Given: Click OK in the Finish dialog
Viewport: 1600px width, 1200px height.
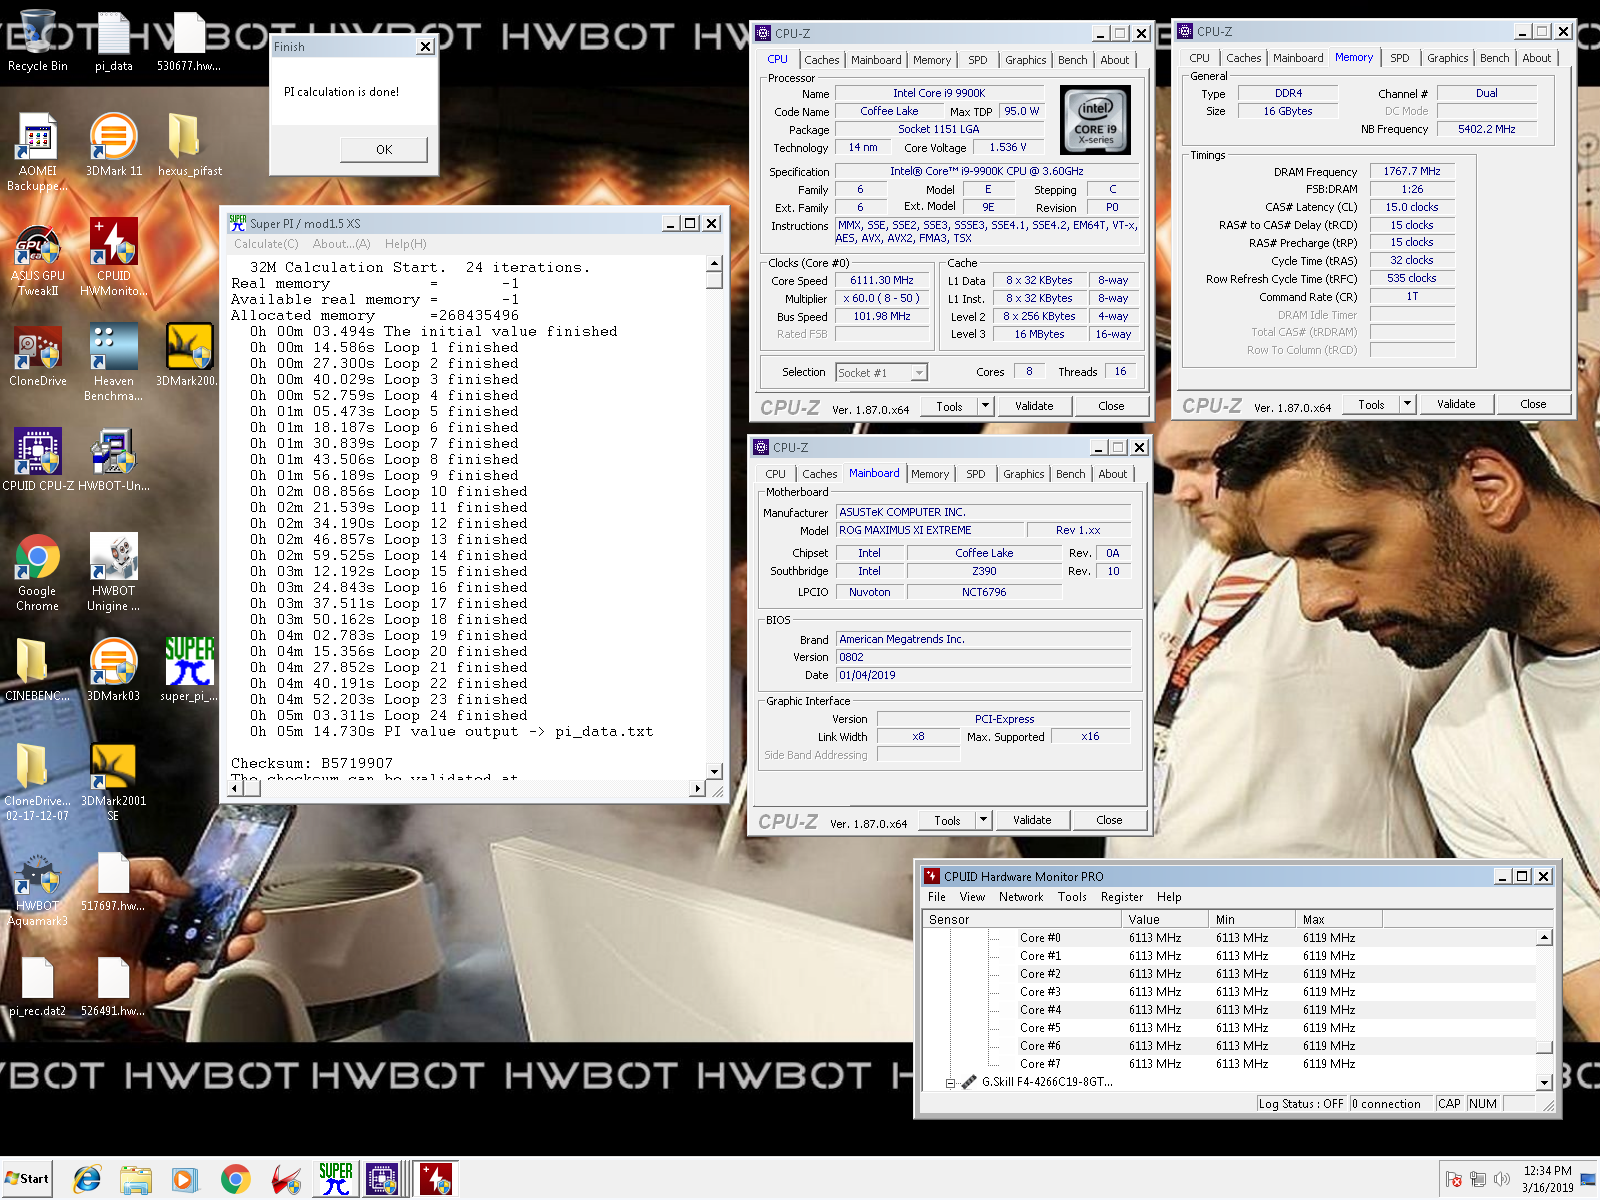Looking at the screenshot, I should (x=384, y=149).
